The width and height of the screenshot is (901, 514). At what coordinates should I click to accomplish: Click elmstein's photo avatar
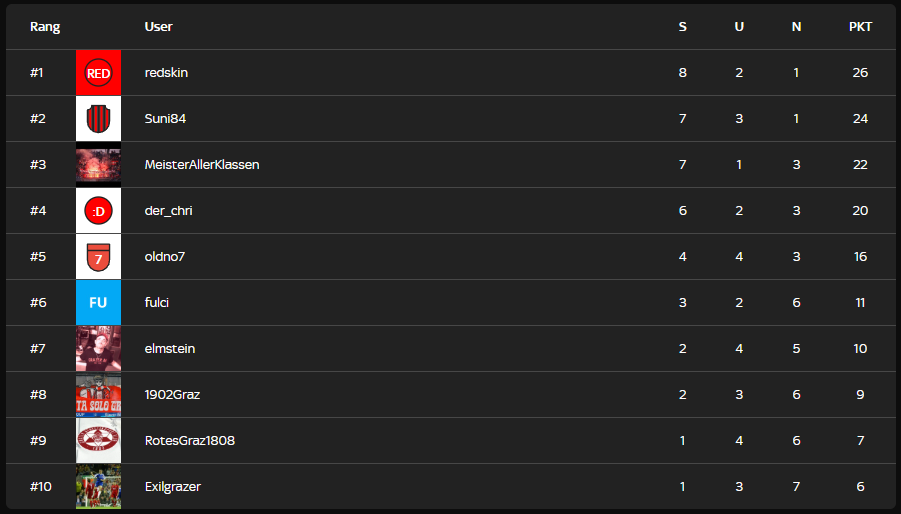(x=98, y=349)
